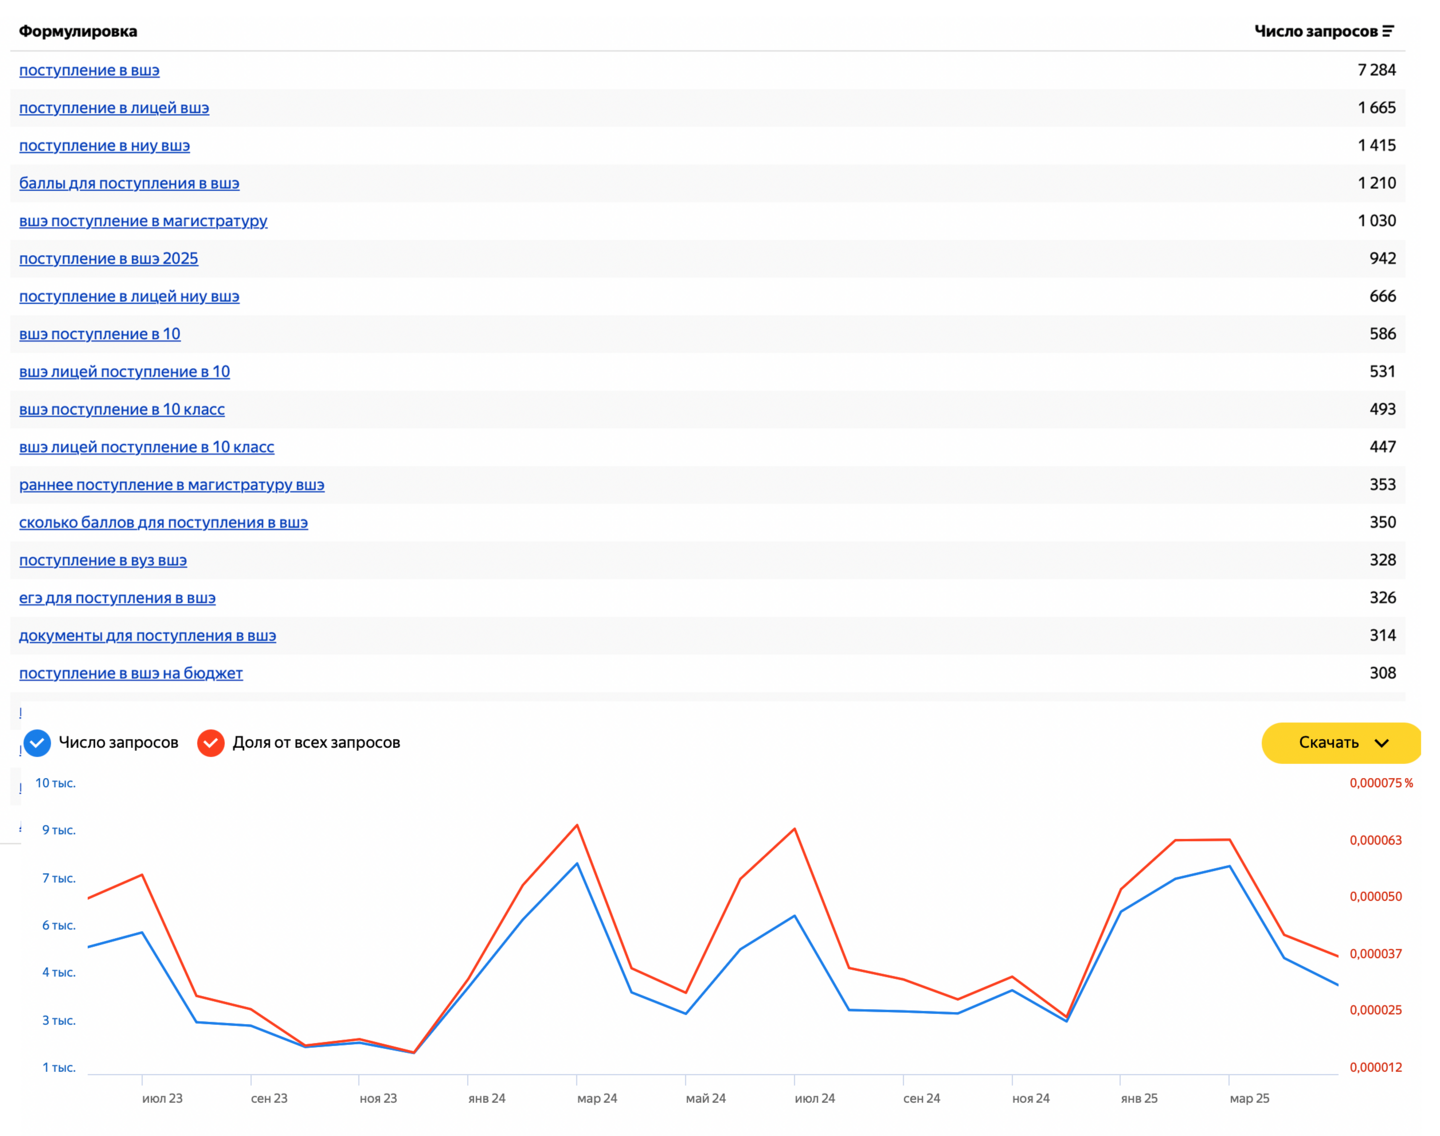Image resolution: width=1440 pixels, height=1136 pixels.
Task: Follow 'баллы для поступления в вшэ' link
Action: [129, 183]
